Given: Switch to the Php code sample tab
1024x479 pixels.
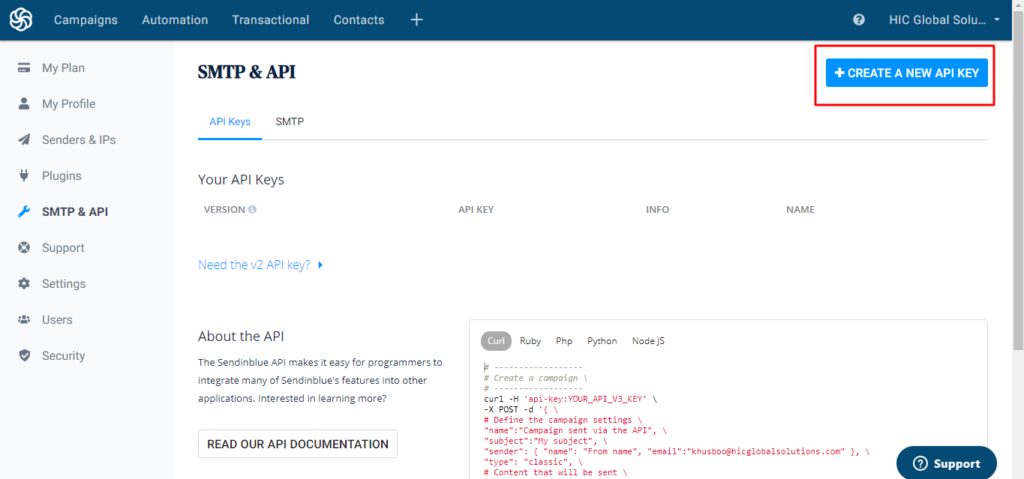Looking at the screenshot, I should point(564,340).
